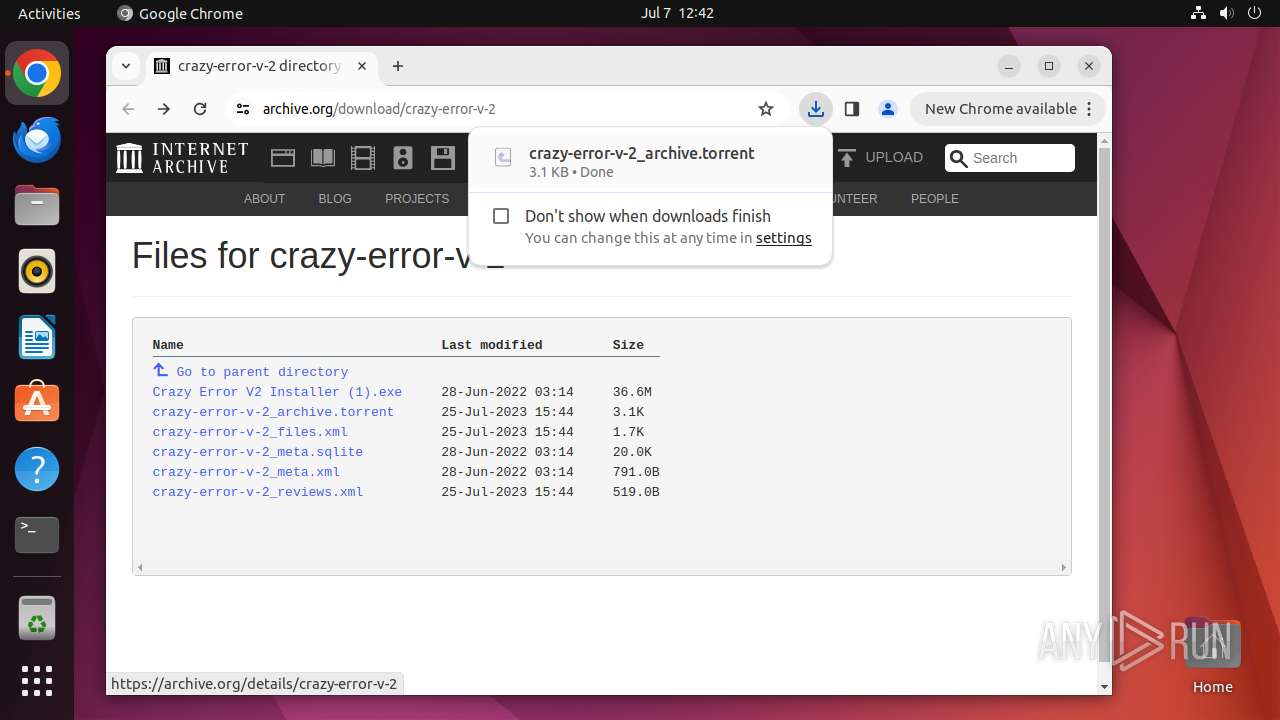Open Rhythmbox music player in dock
The width and height of the screenshot is (1280, 720).
tap(37, 271)
